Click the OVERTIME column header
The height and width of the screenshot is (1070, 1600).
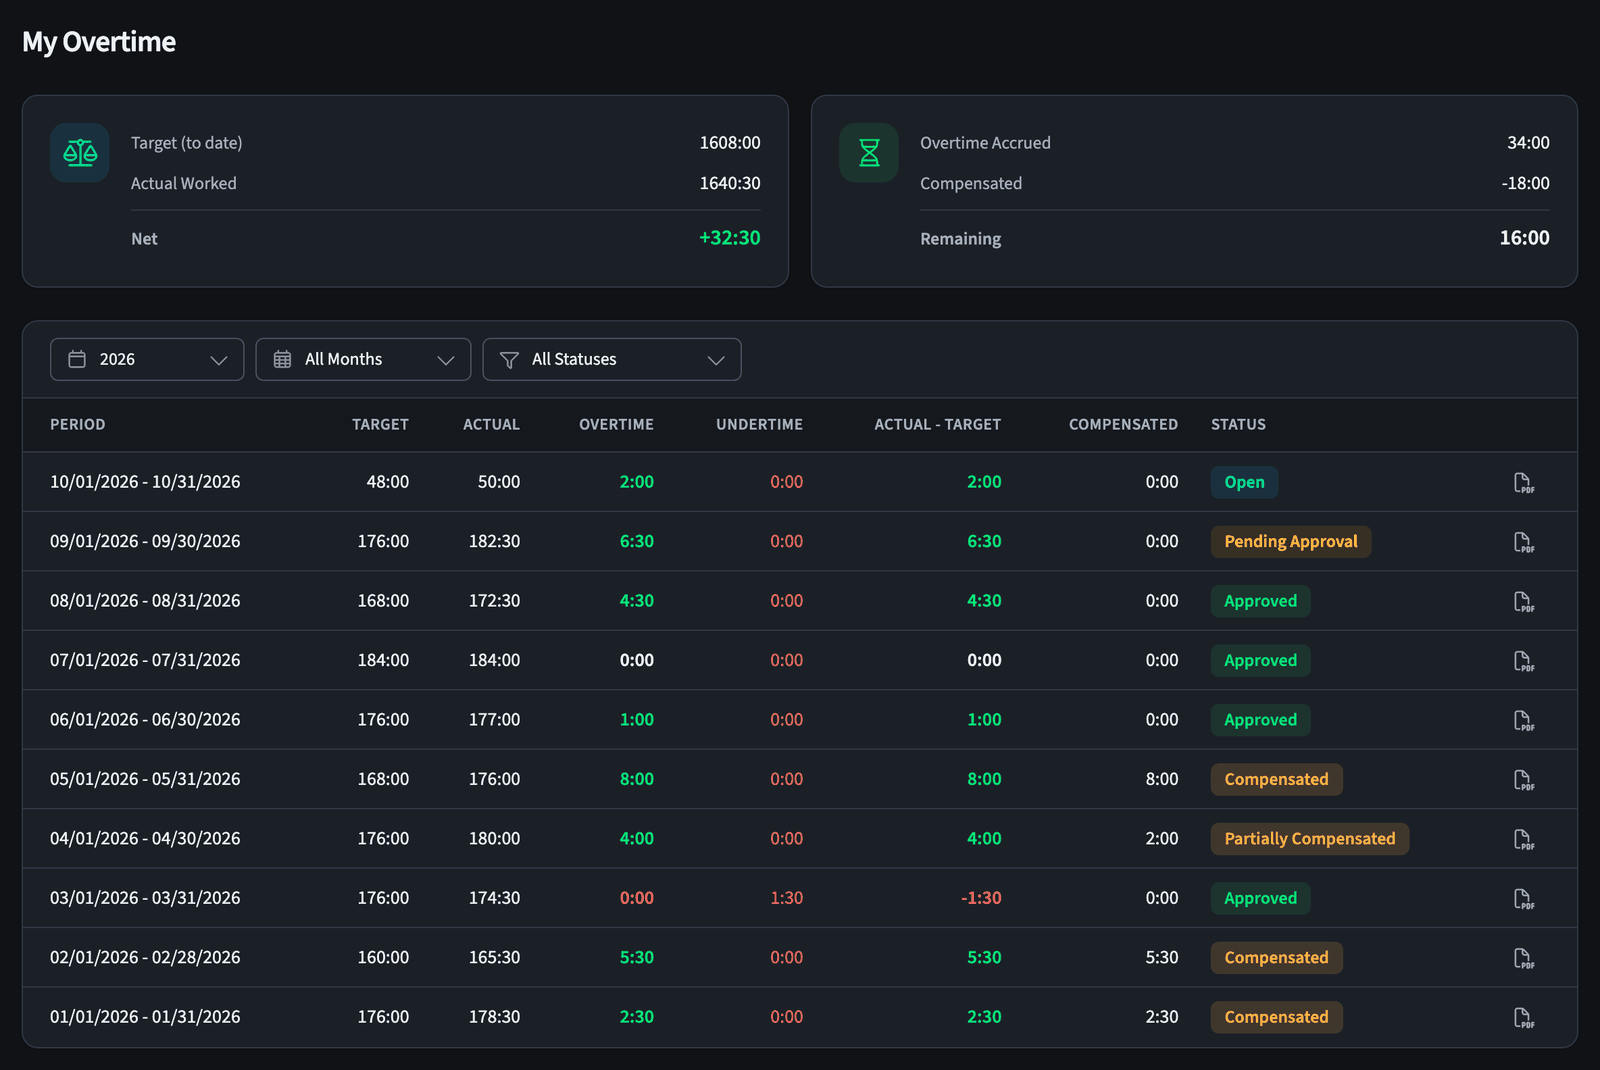click(616, 424)
